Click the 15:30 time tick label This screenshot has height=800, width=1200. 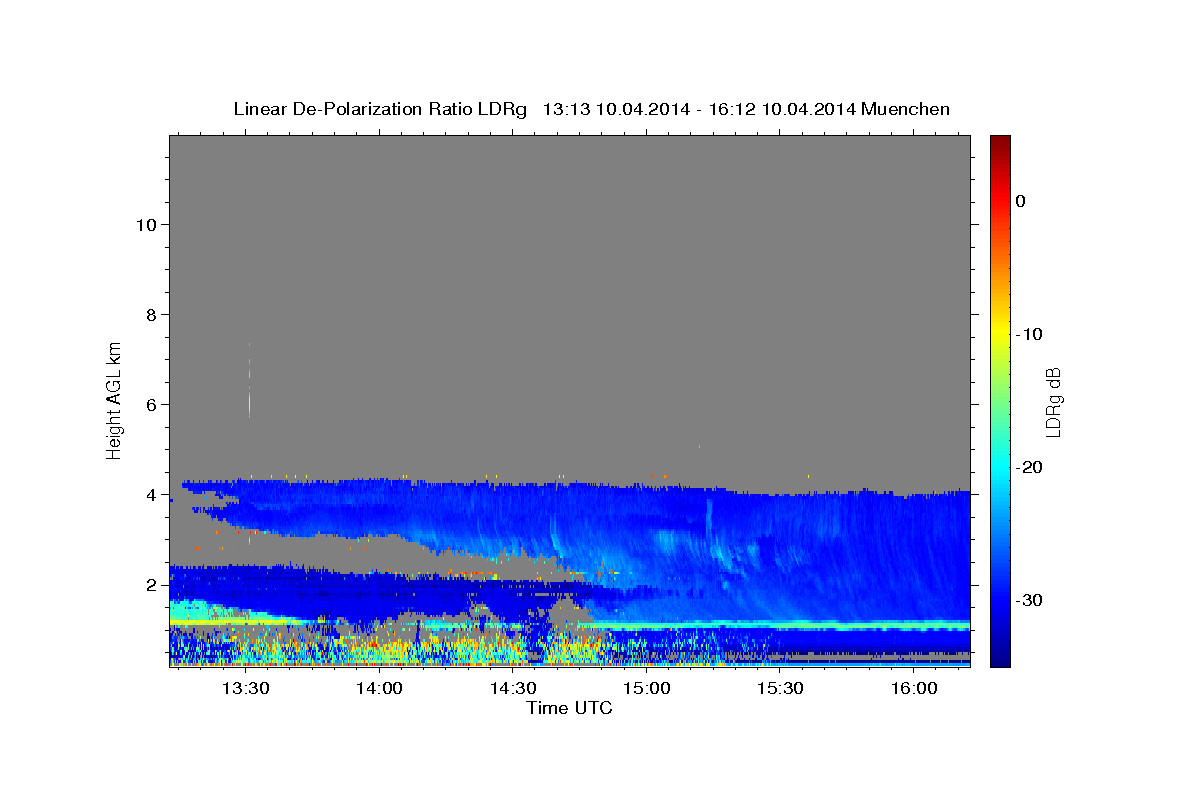780,688
